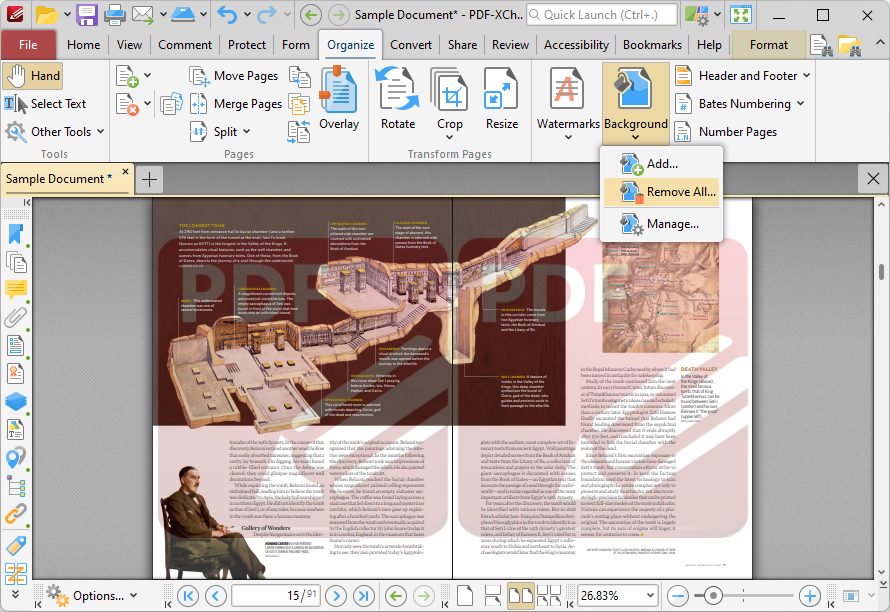
Task: Go to the previous page
Action: [x=215, y=596]
